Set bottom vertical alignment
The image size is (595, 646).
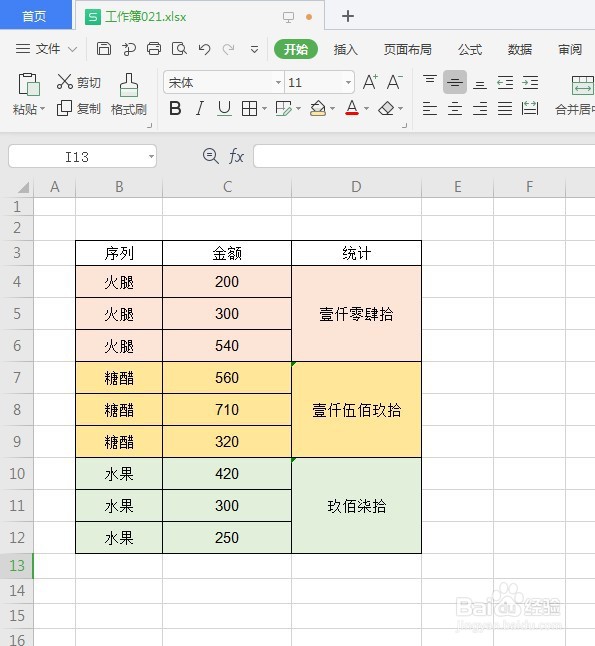coord(480,84)
